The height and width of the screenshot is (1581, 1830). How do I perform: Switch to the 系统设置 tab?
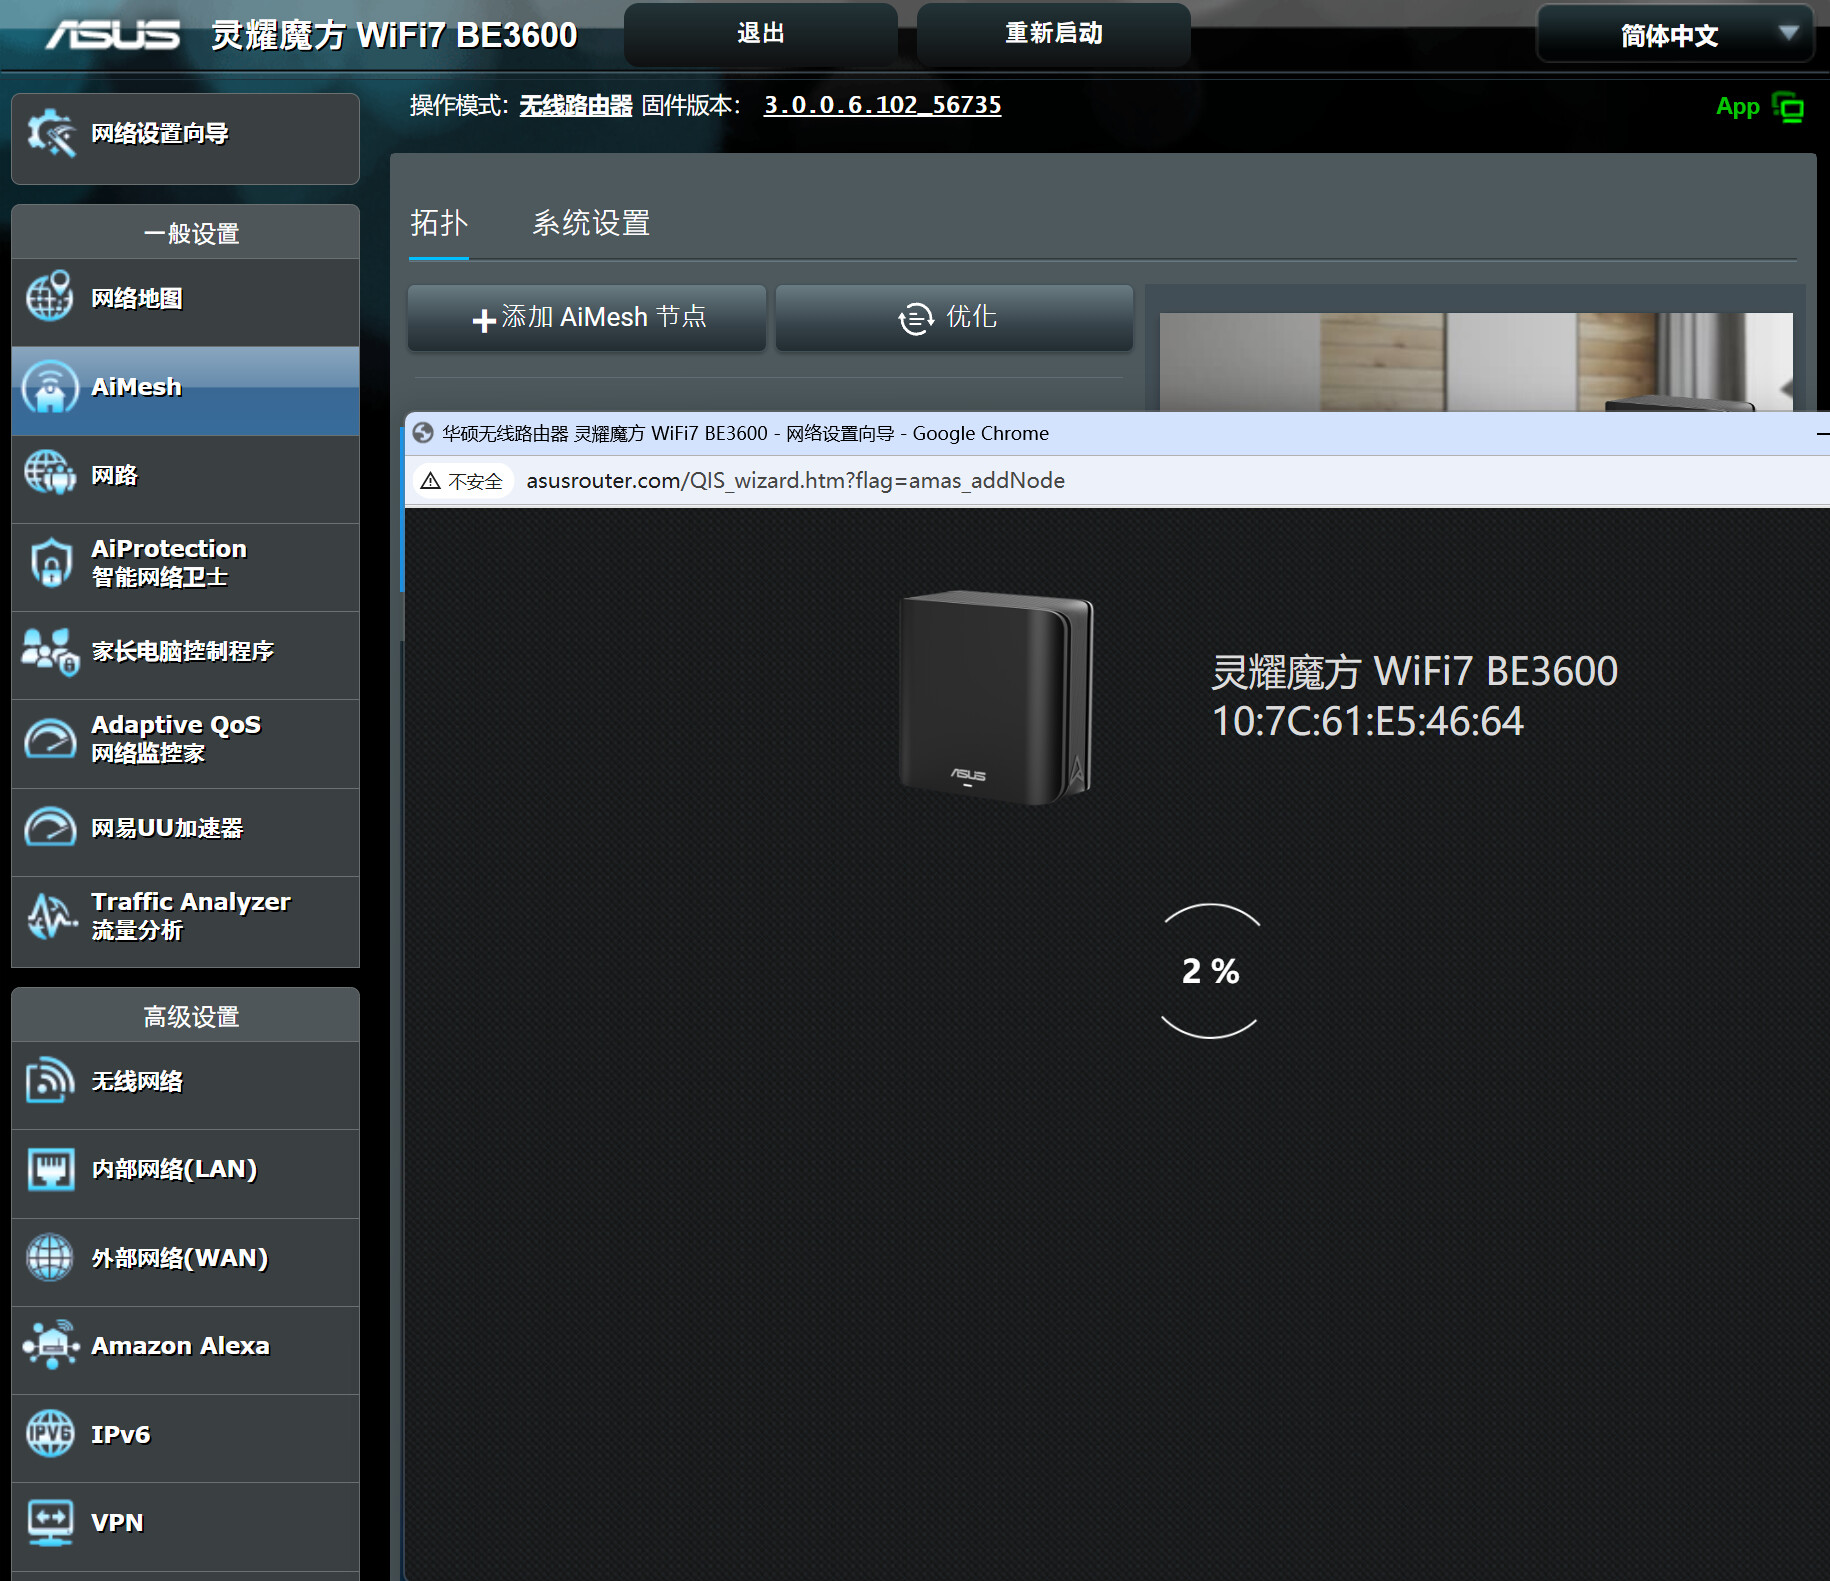coord(591,223)
